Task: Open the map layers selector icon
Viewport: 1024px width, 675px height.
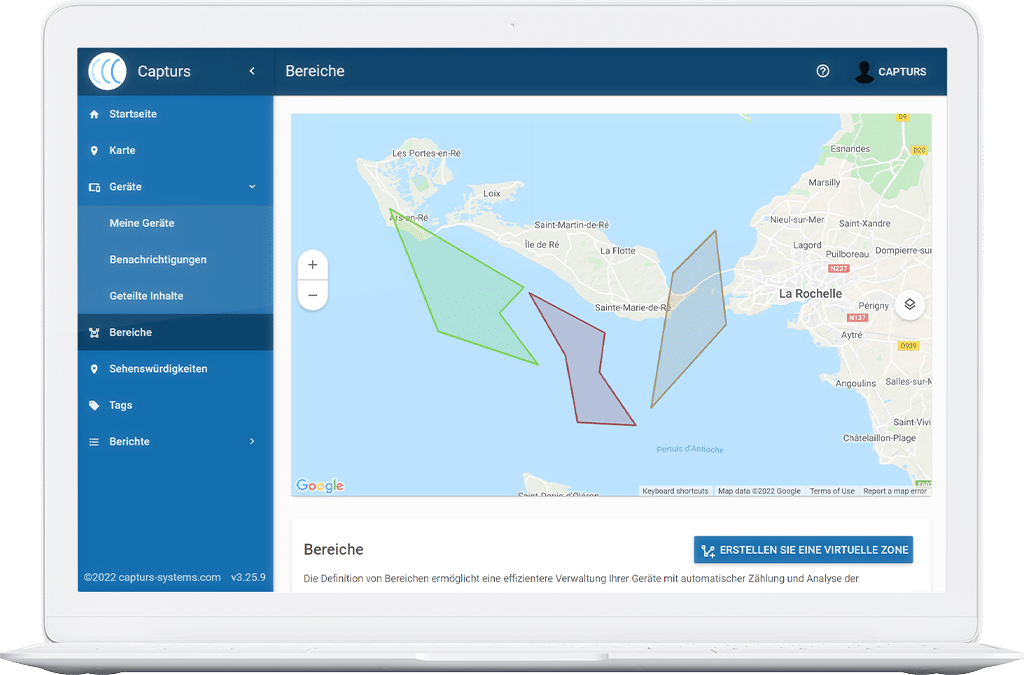Action: (x=910, y=304)
